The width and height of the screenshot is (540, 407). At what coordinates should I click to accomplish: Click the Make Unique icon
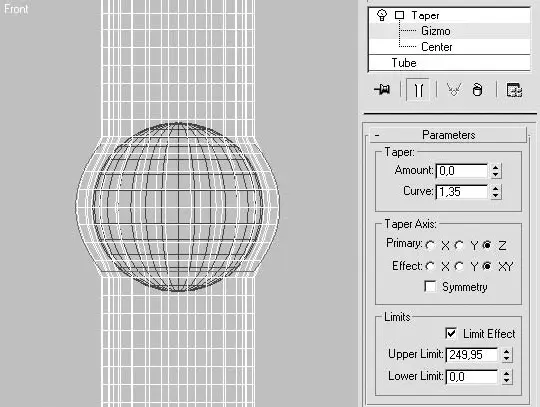[454, 90]
